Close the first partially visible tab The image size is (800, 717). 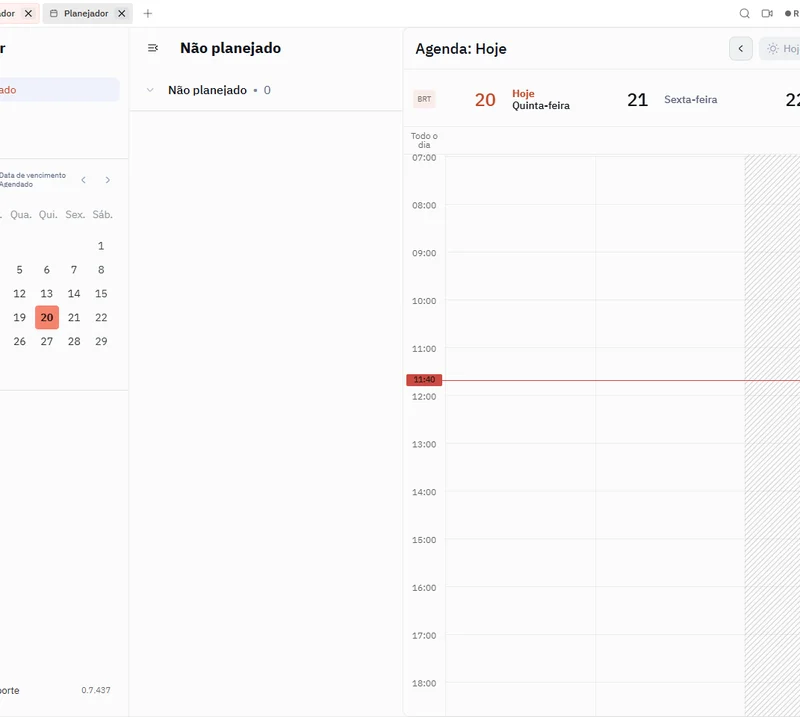tap(29, 13)
